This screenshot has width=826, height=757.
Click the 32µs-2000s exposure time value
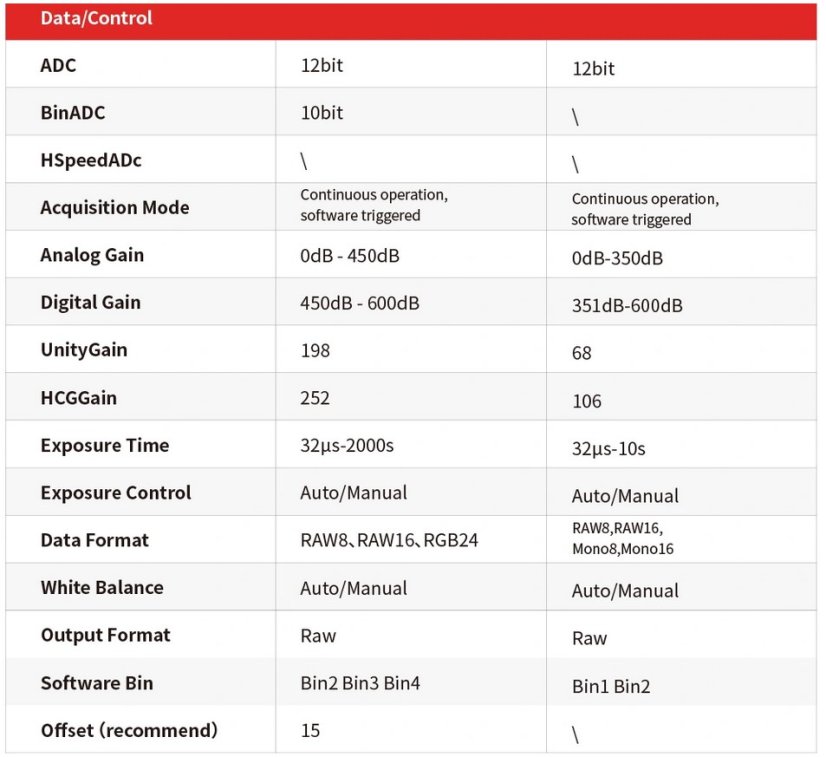click(347, 445)
